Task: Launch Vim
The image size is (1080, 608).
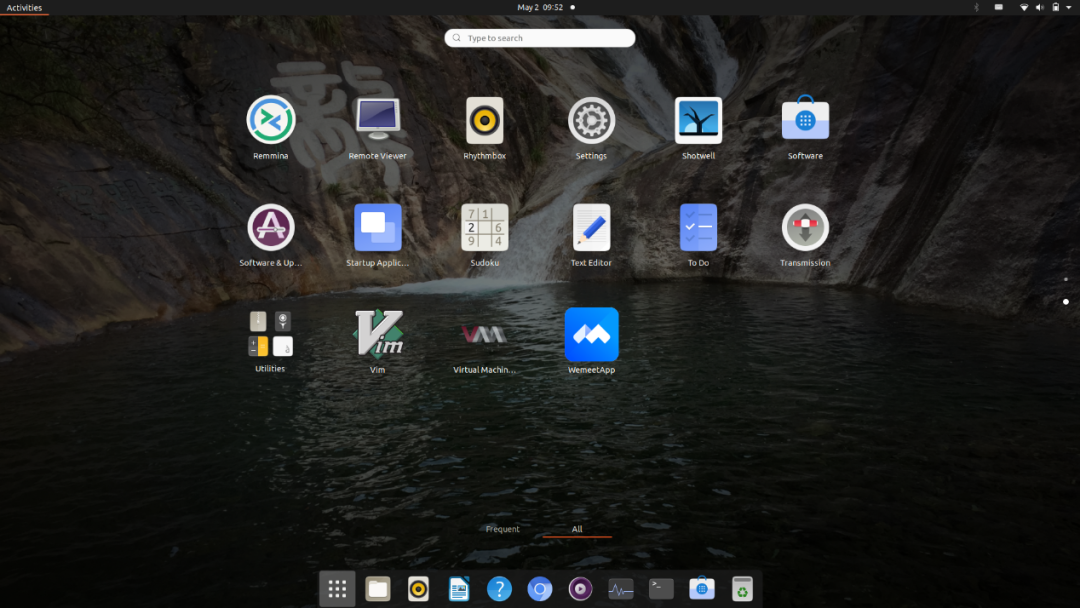Action: point(377,342)
